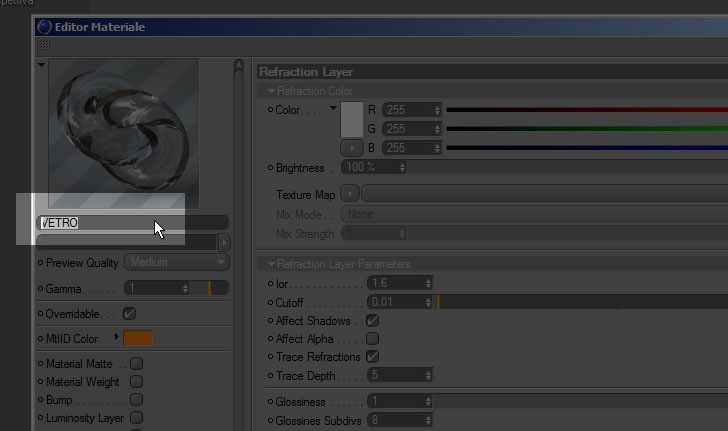Click the Mix Strength value field

pyautogui.click(x=370, y=233)
